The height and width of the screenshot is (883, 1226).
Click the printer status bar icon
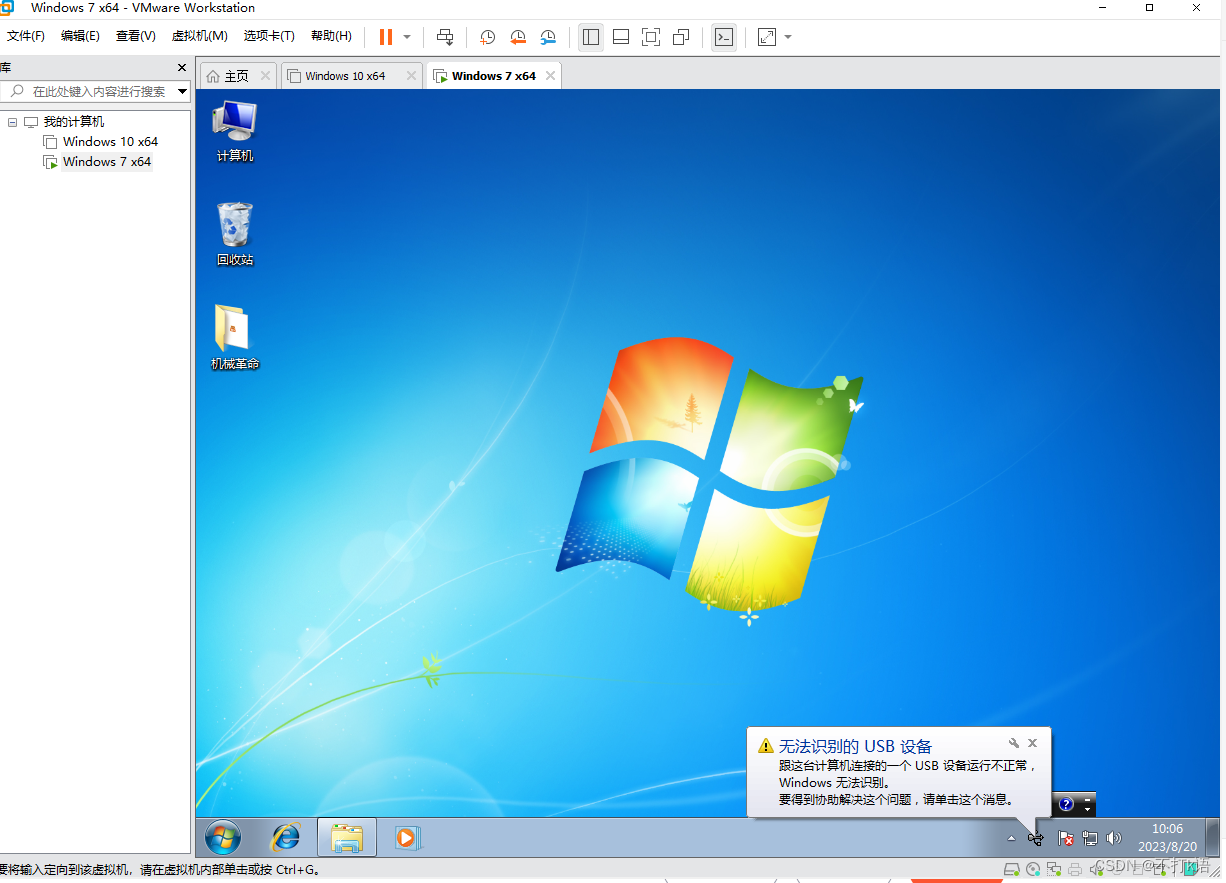1075,869
